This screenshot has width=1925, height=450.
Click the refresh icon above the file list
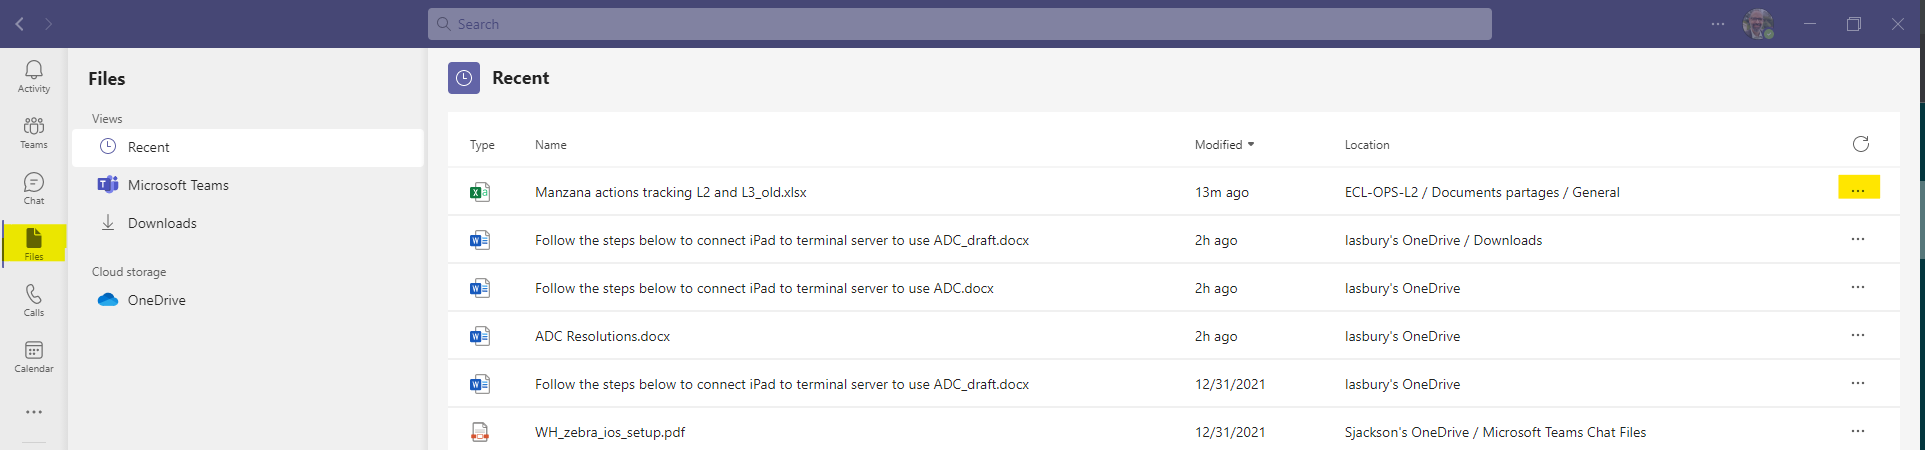pos(1860,144)
